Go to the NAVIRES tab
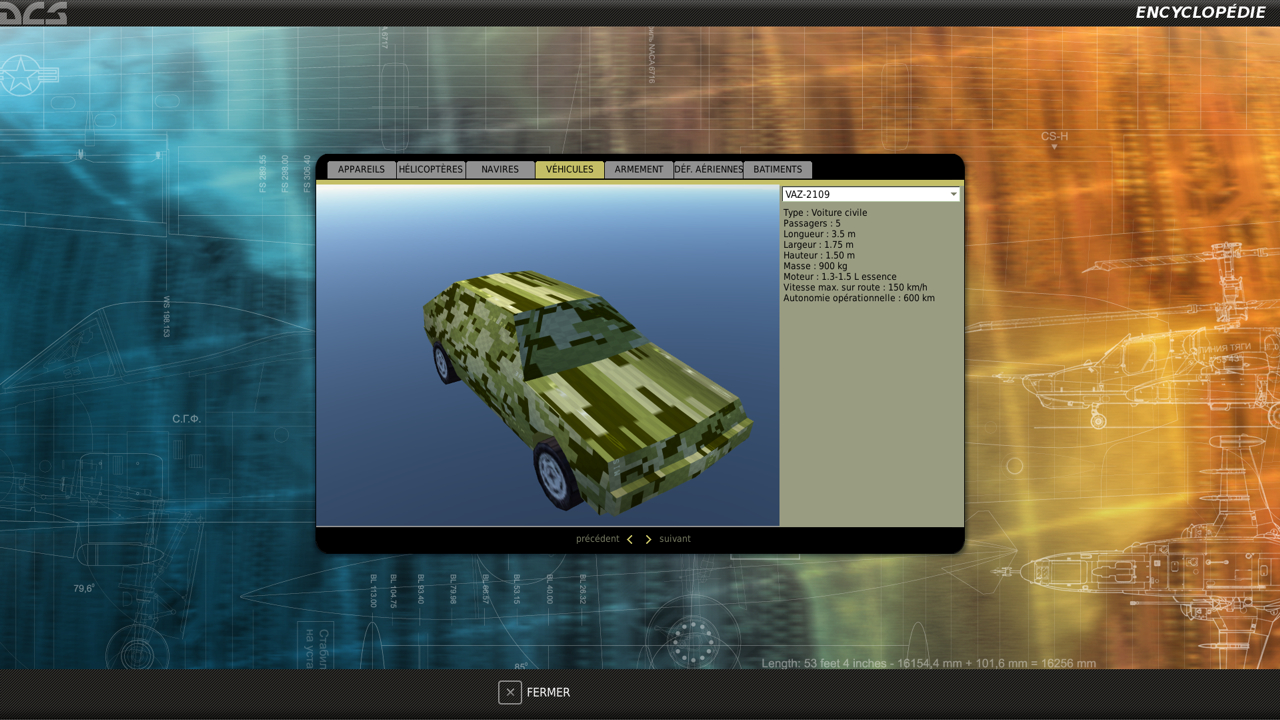 (500, 170)
